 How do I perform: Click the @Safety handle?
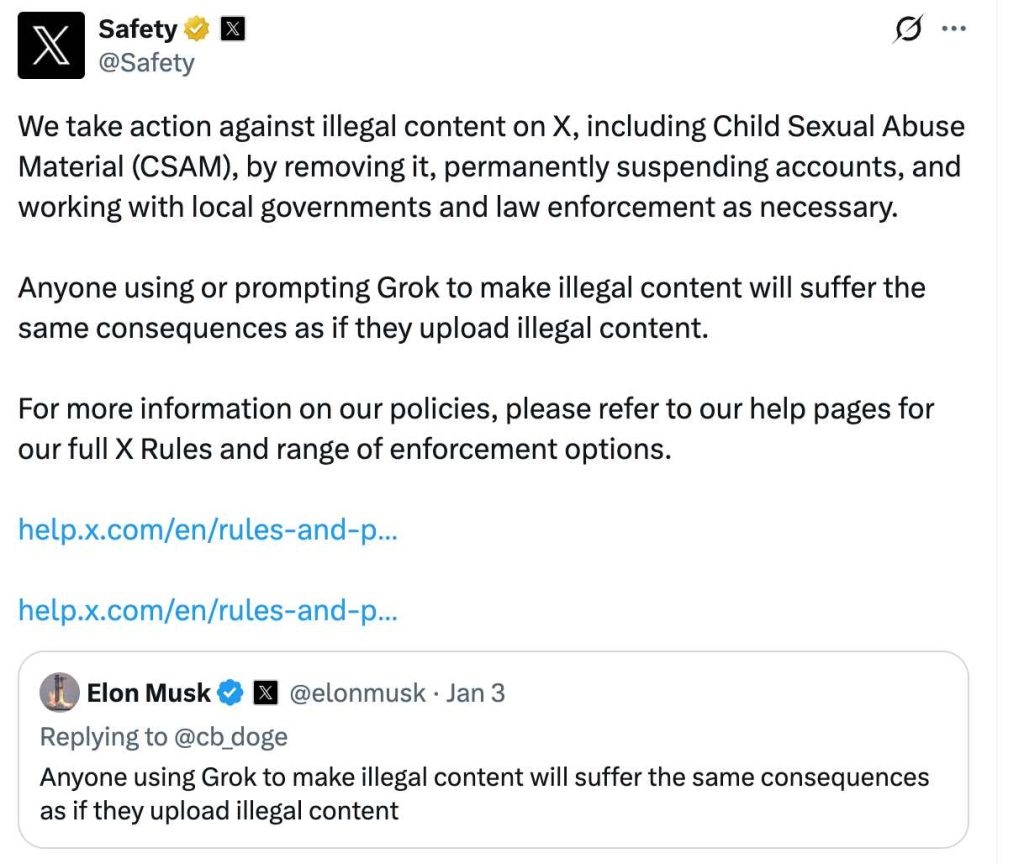pyautogui.click(x=146, y=63)
